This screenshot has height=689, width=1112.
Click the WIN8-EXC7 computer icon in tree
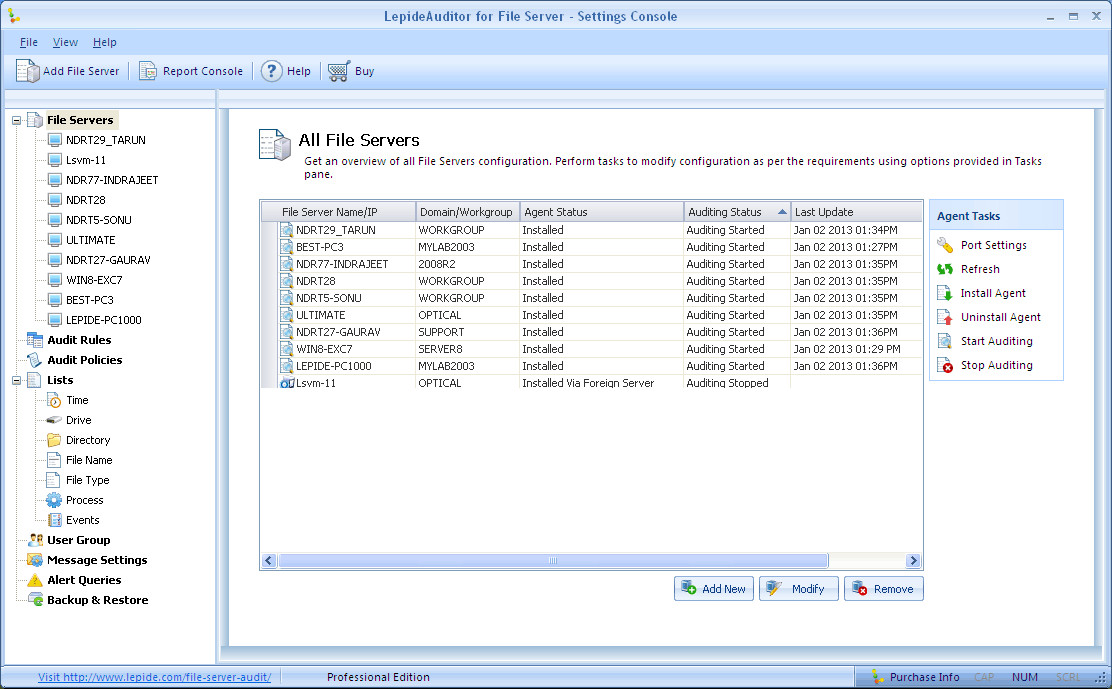[x=55, y=280]
